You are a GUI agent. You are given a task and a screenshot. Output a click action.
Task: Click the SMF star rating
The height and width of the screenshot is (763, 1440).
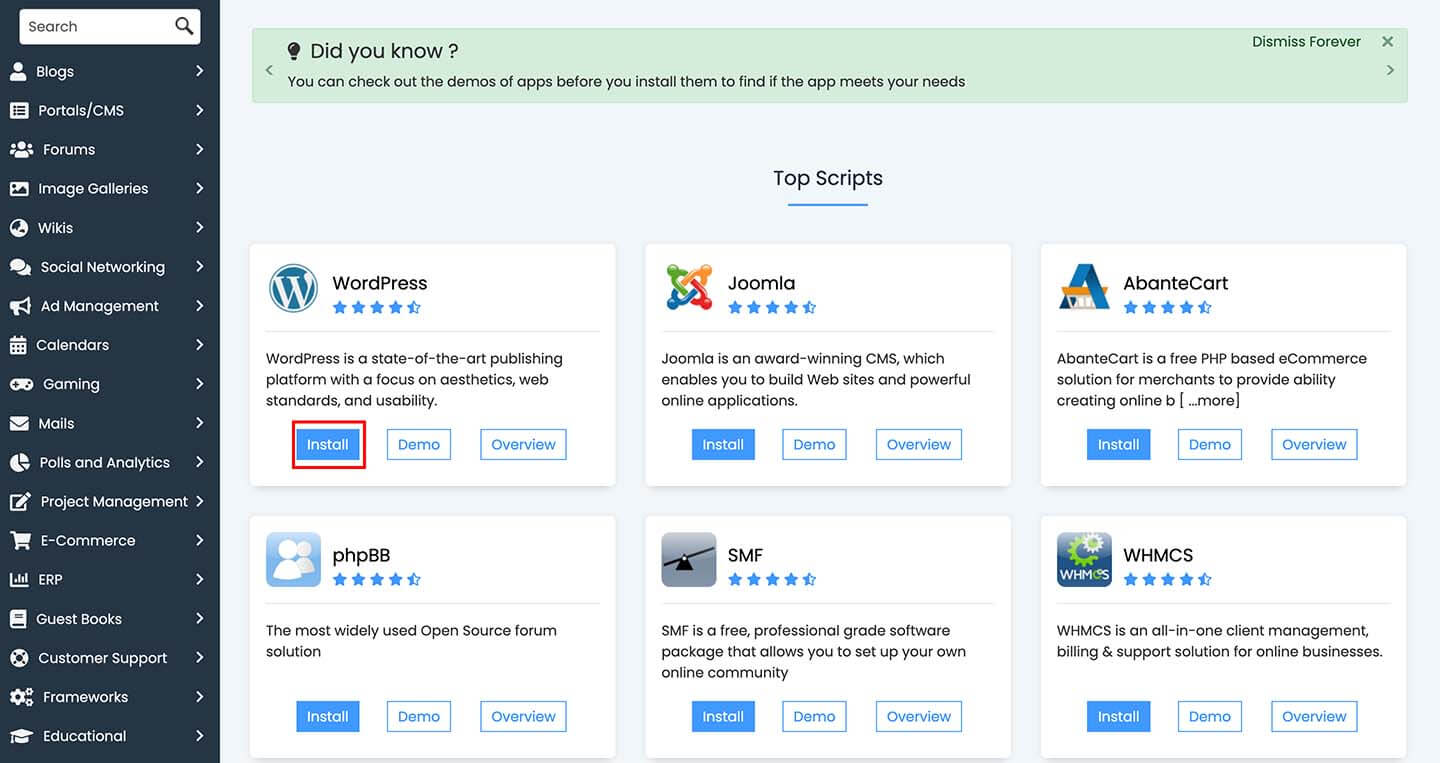pos(773,579)
